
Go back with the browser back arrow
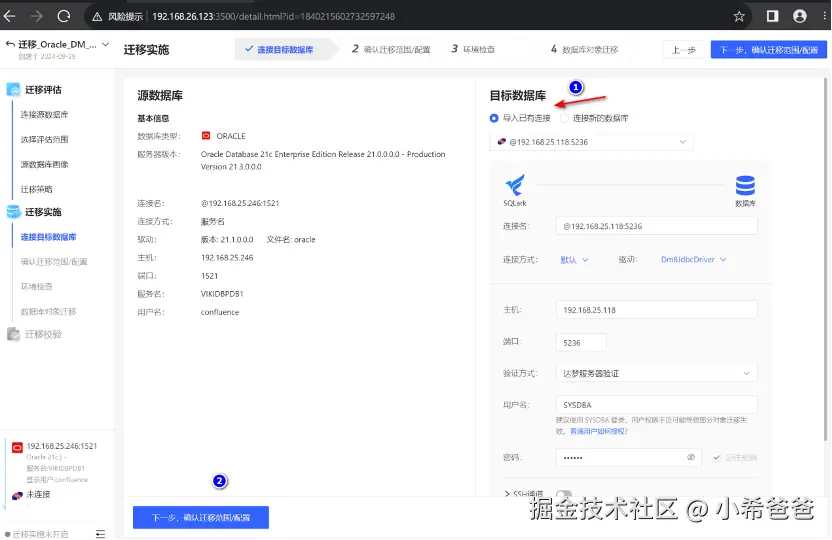coord(10,16)
